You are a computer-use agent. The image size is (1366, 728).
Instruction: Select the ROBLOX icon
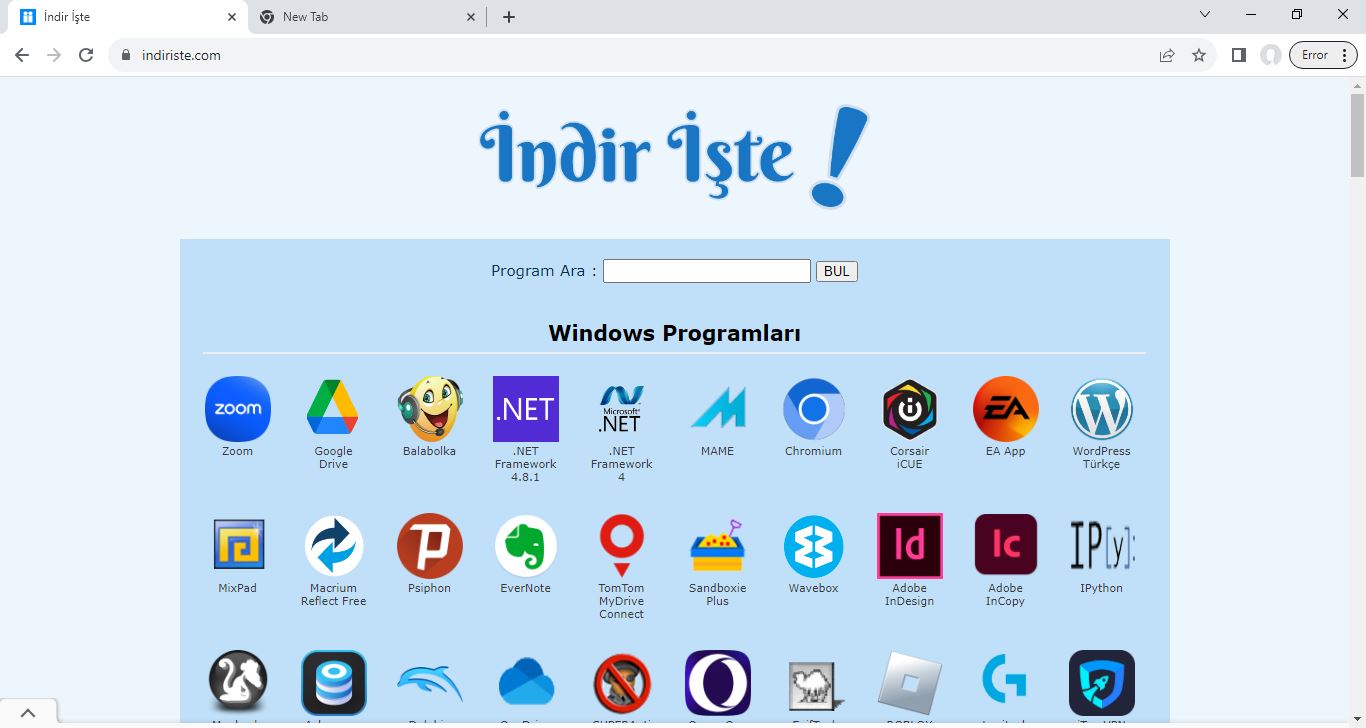(x=909, y=683)
